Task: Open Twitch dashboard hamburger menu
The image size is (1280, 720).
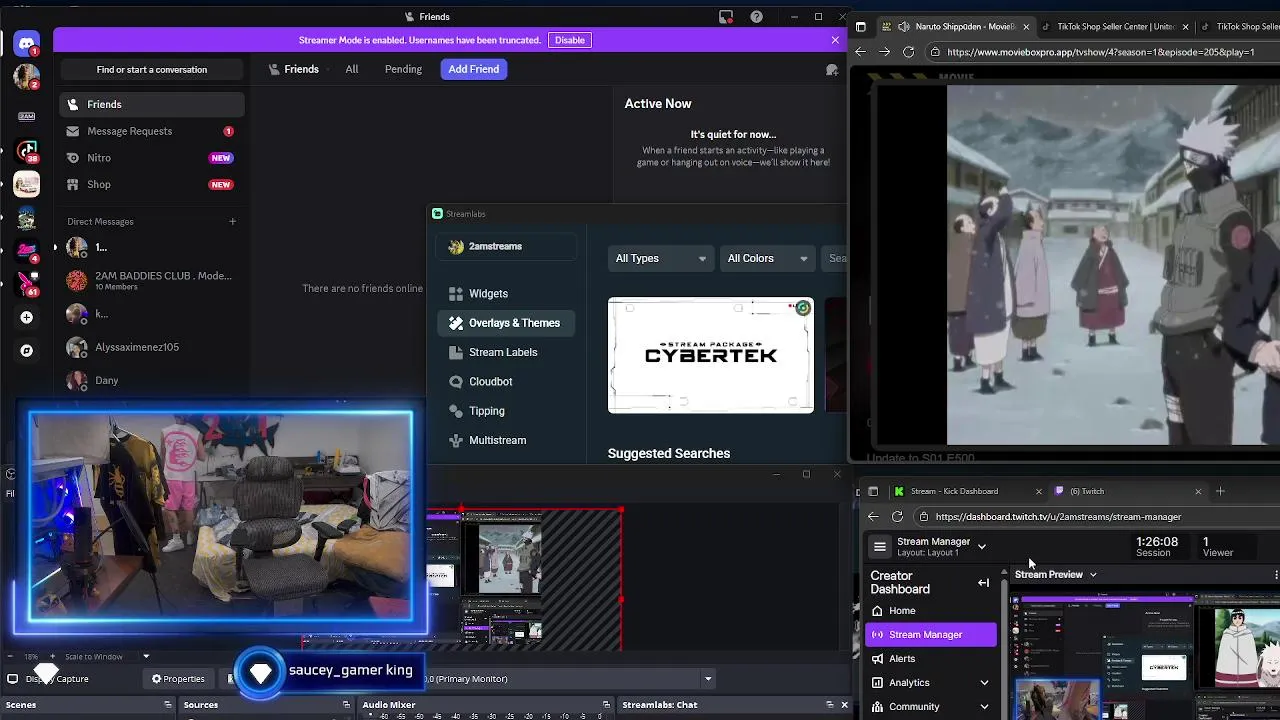Action: pyautogui.click(x=880, y=547)
